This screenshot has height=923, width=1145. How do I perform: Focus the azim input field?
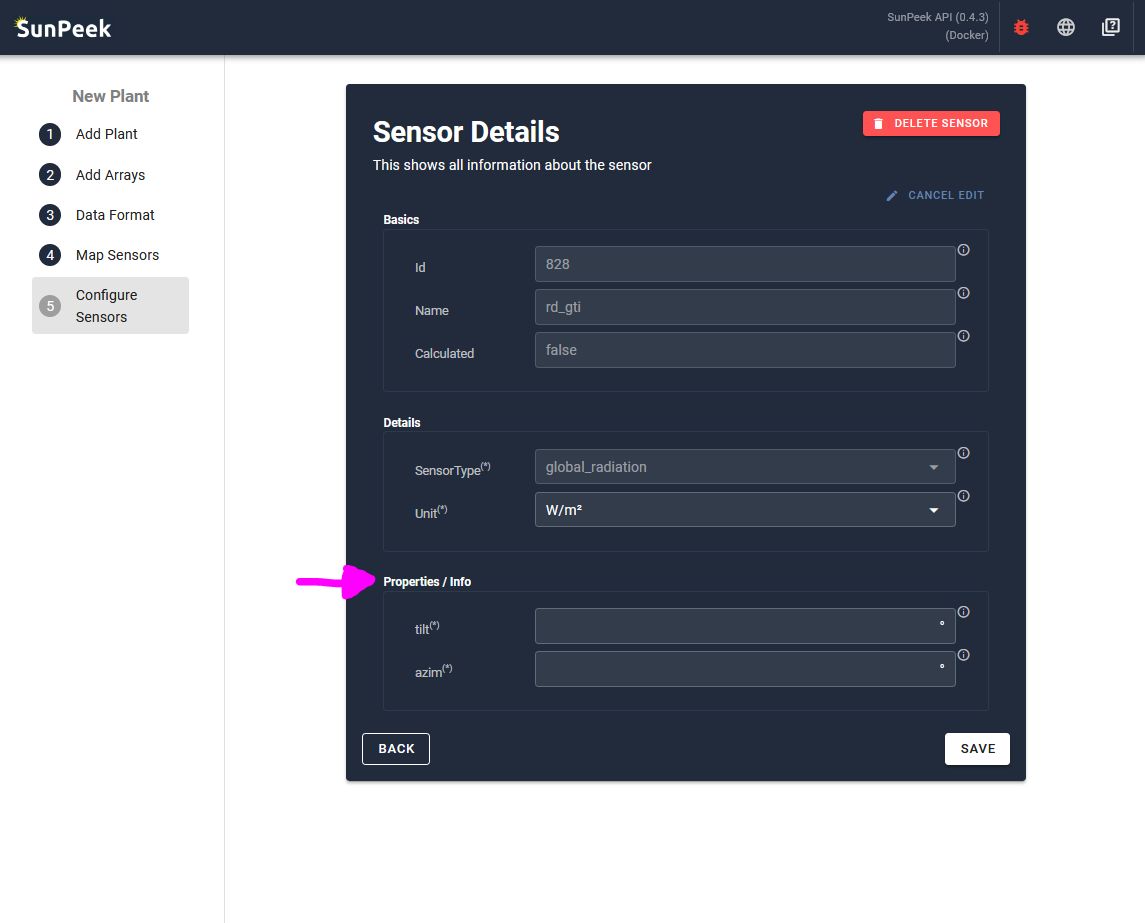(745, 669)
